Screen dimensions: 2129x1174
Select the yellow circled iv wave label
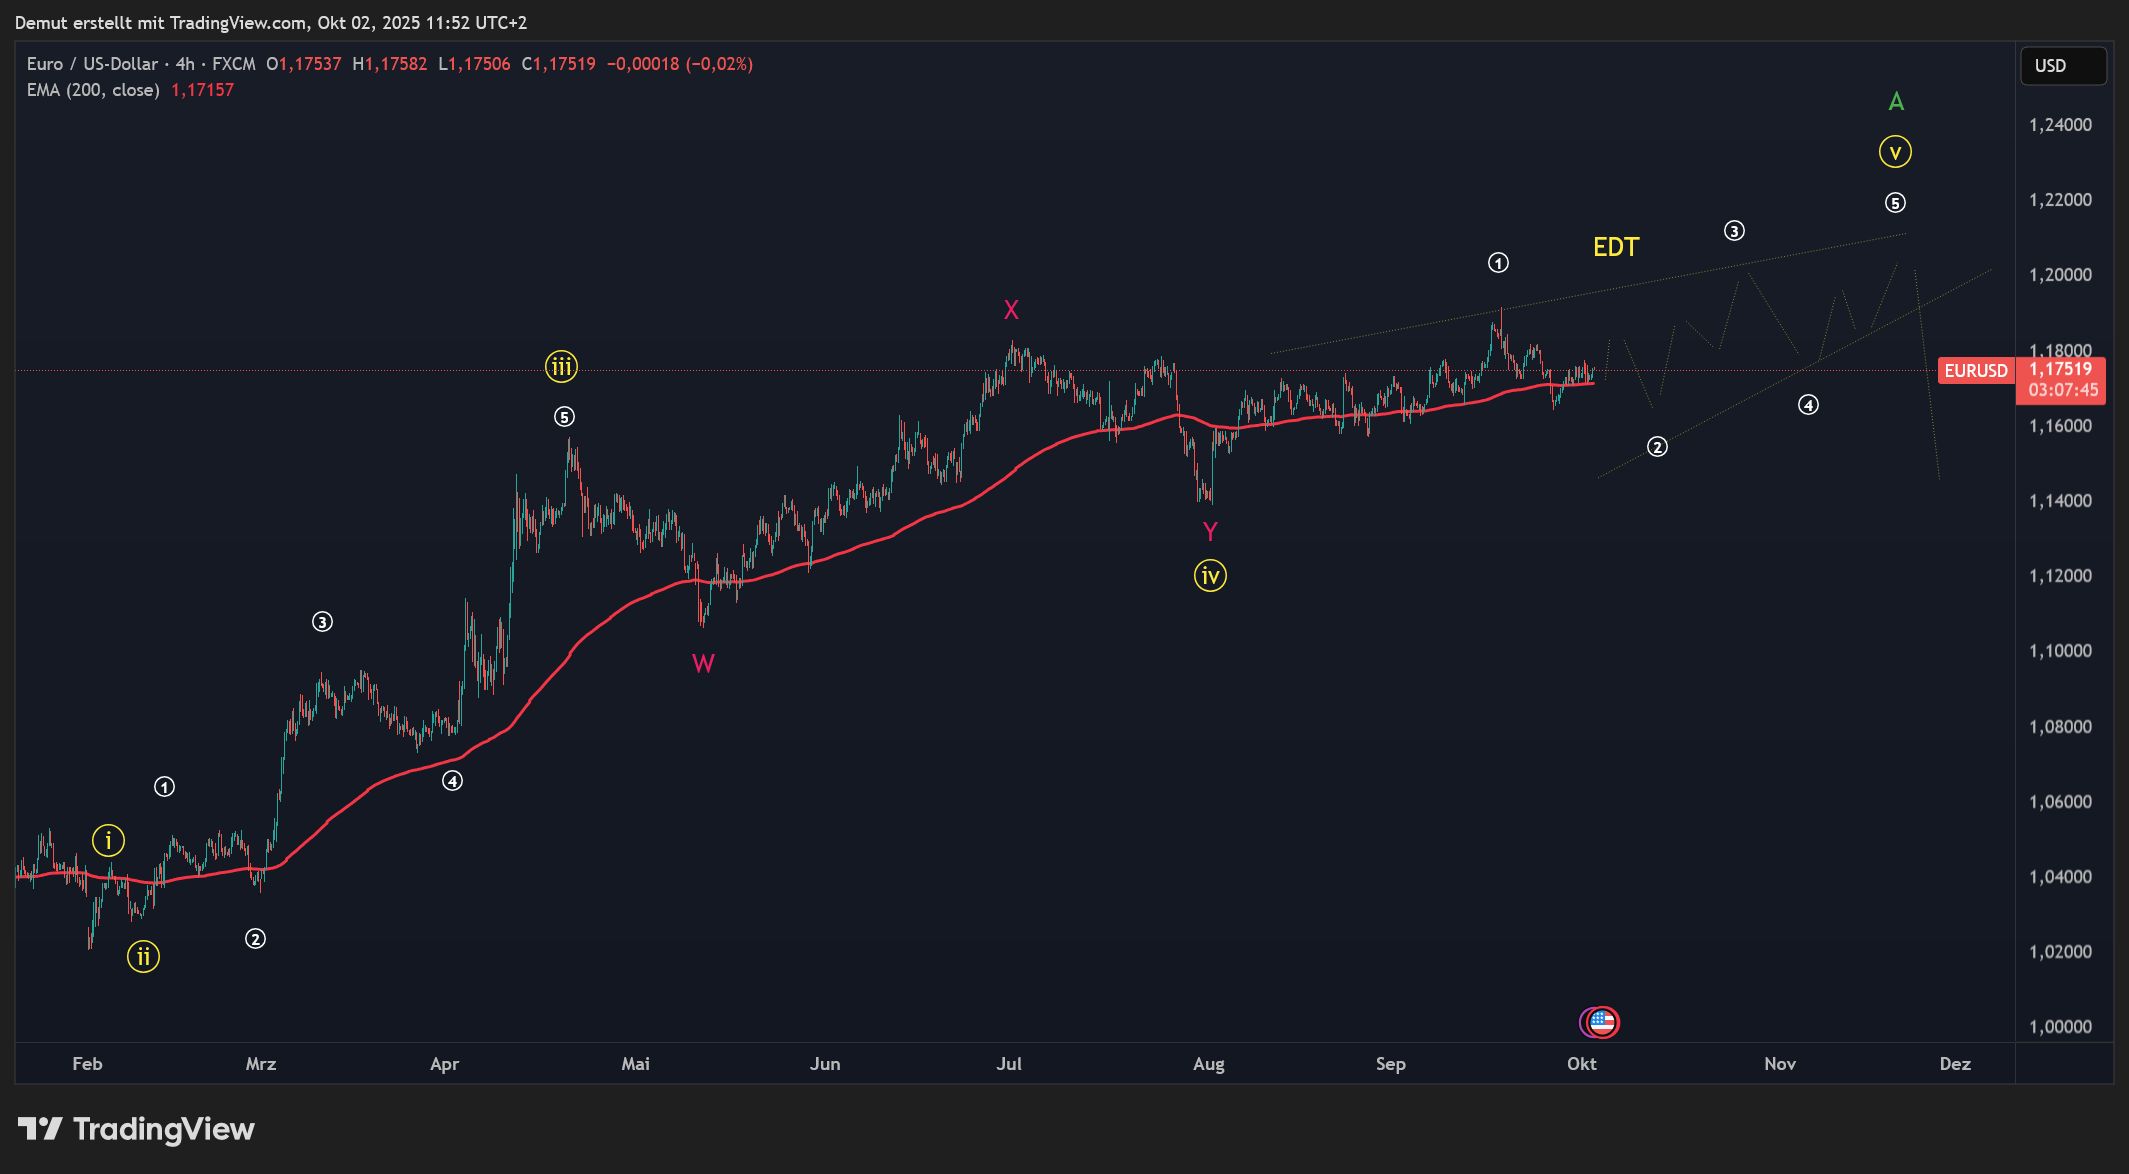pos(1210,576)
